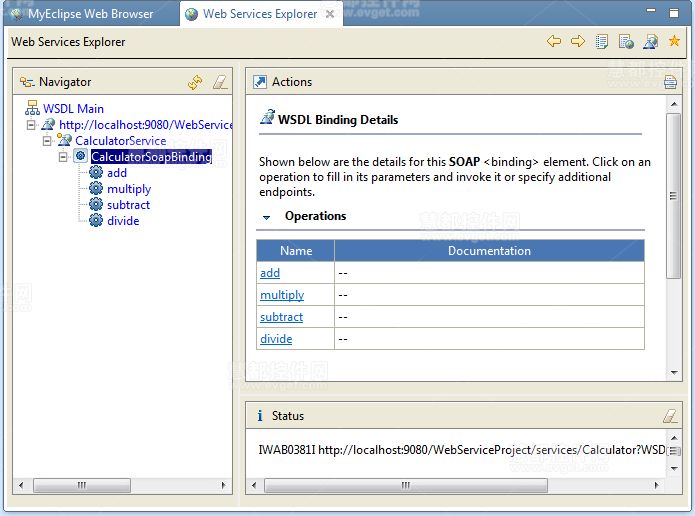Click Actions pane scroll up arrow
Viewport: 695px width, 516px height.
(x=674, y=104)
